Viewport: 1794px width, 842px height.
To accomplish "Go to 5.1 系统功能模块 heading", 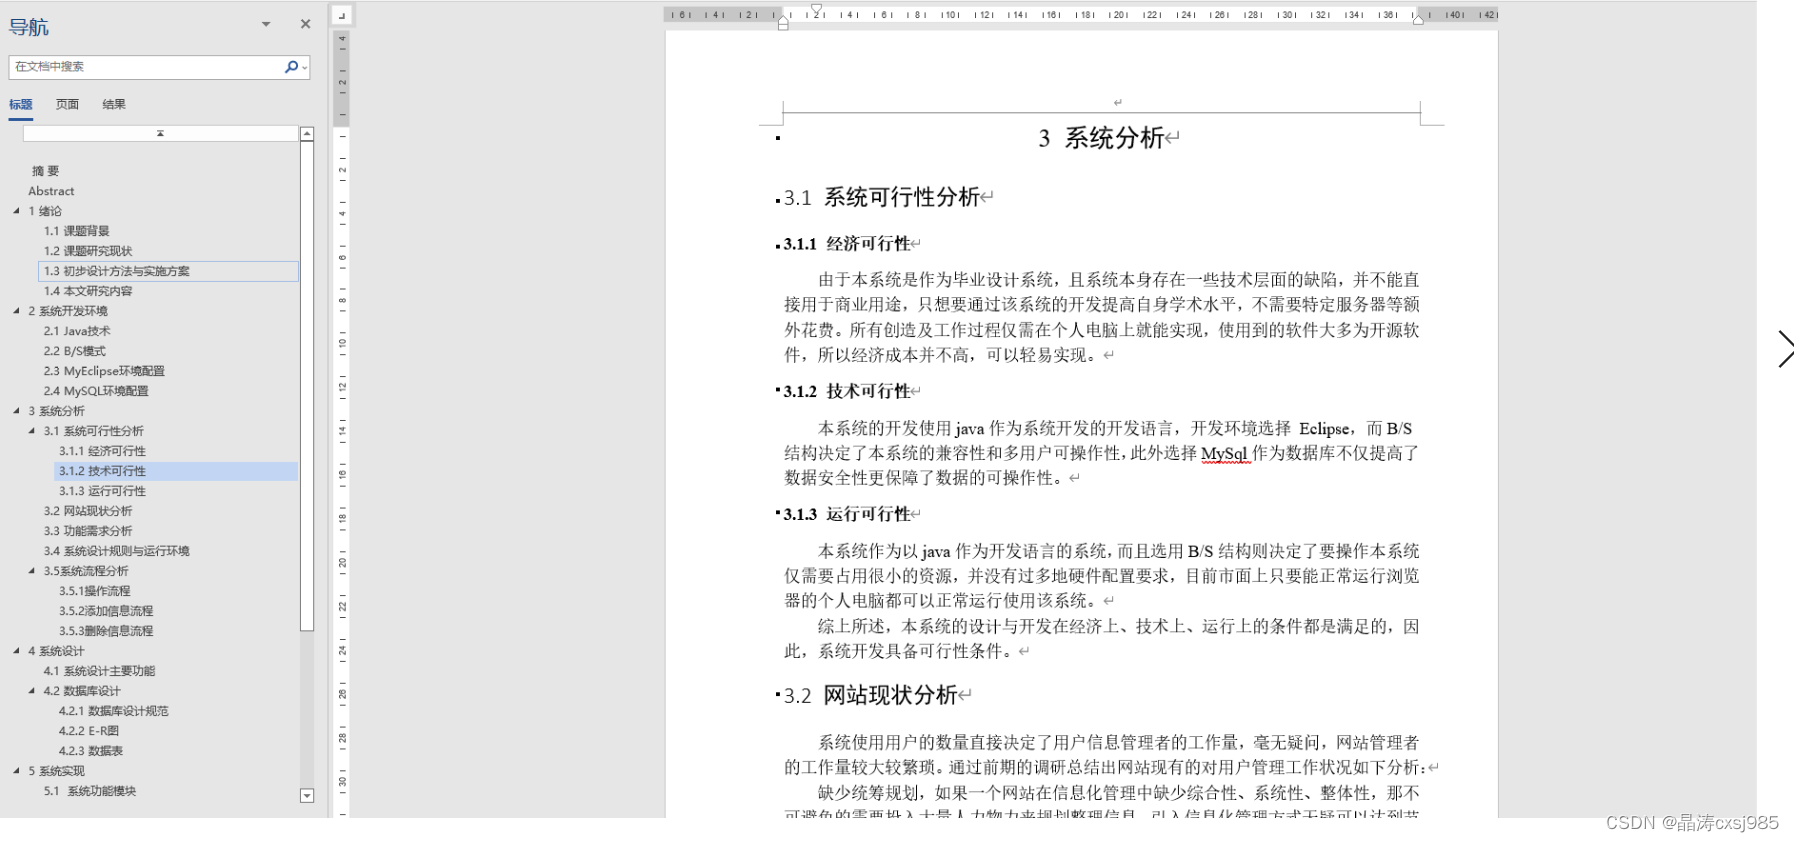I will [90, 791].
